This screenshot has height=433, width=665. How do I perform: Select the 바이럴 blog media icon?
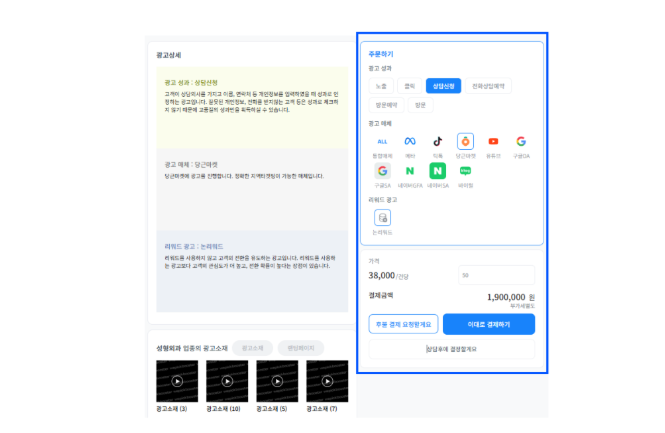pyautogui.click(x=465, y=172)
